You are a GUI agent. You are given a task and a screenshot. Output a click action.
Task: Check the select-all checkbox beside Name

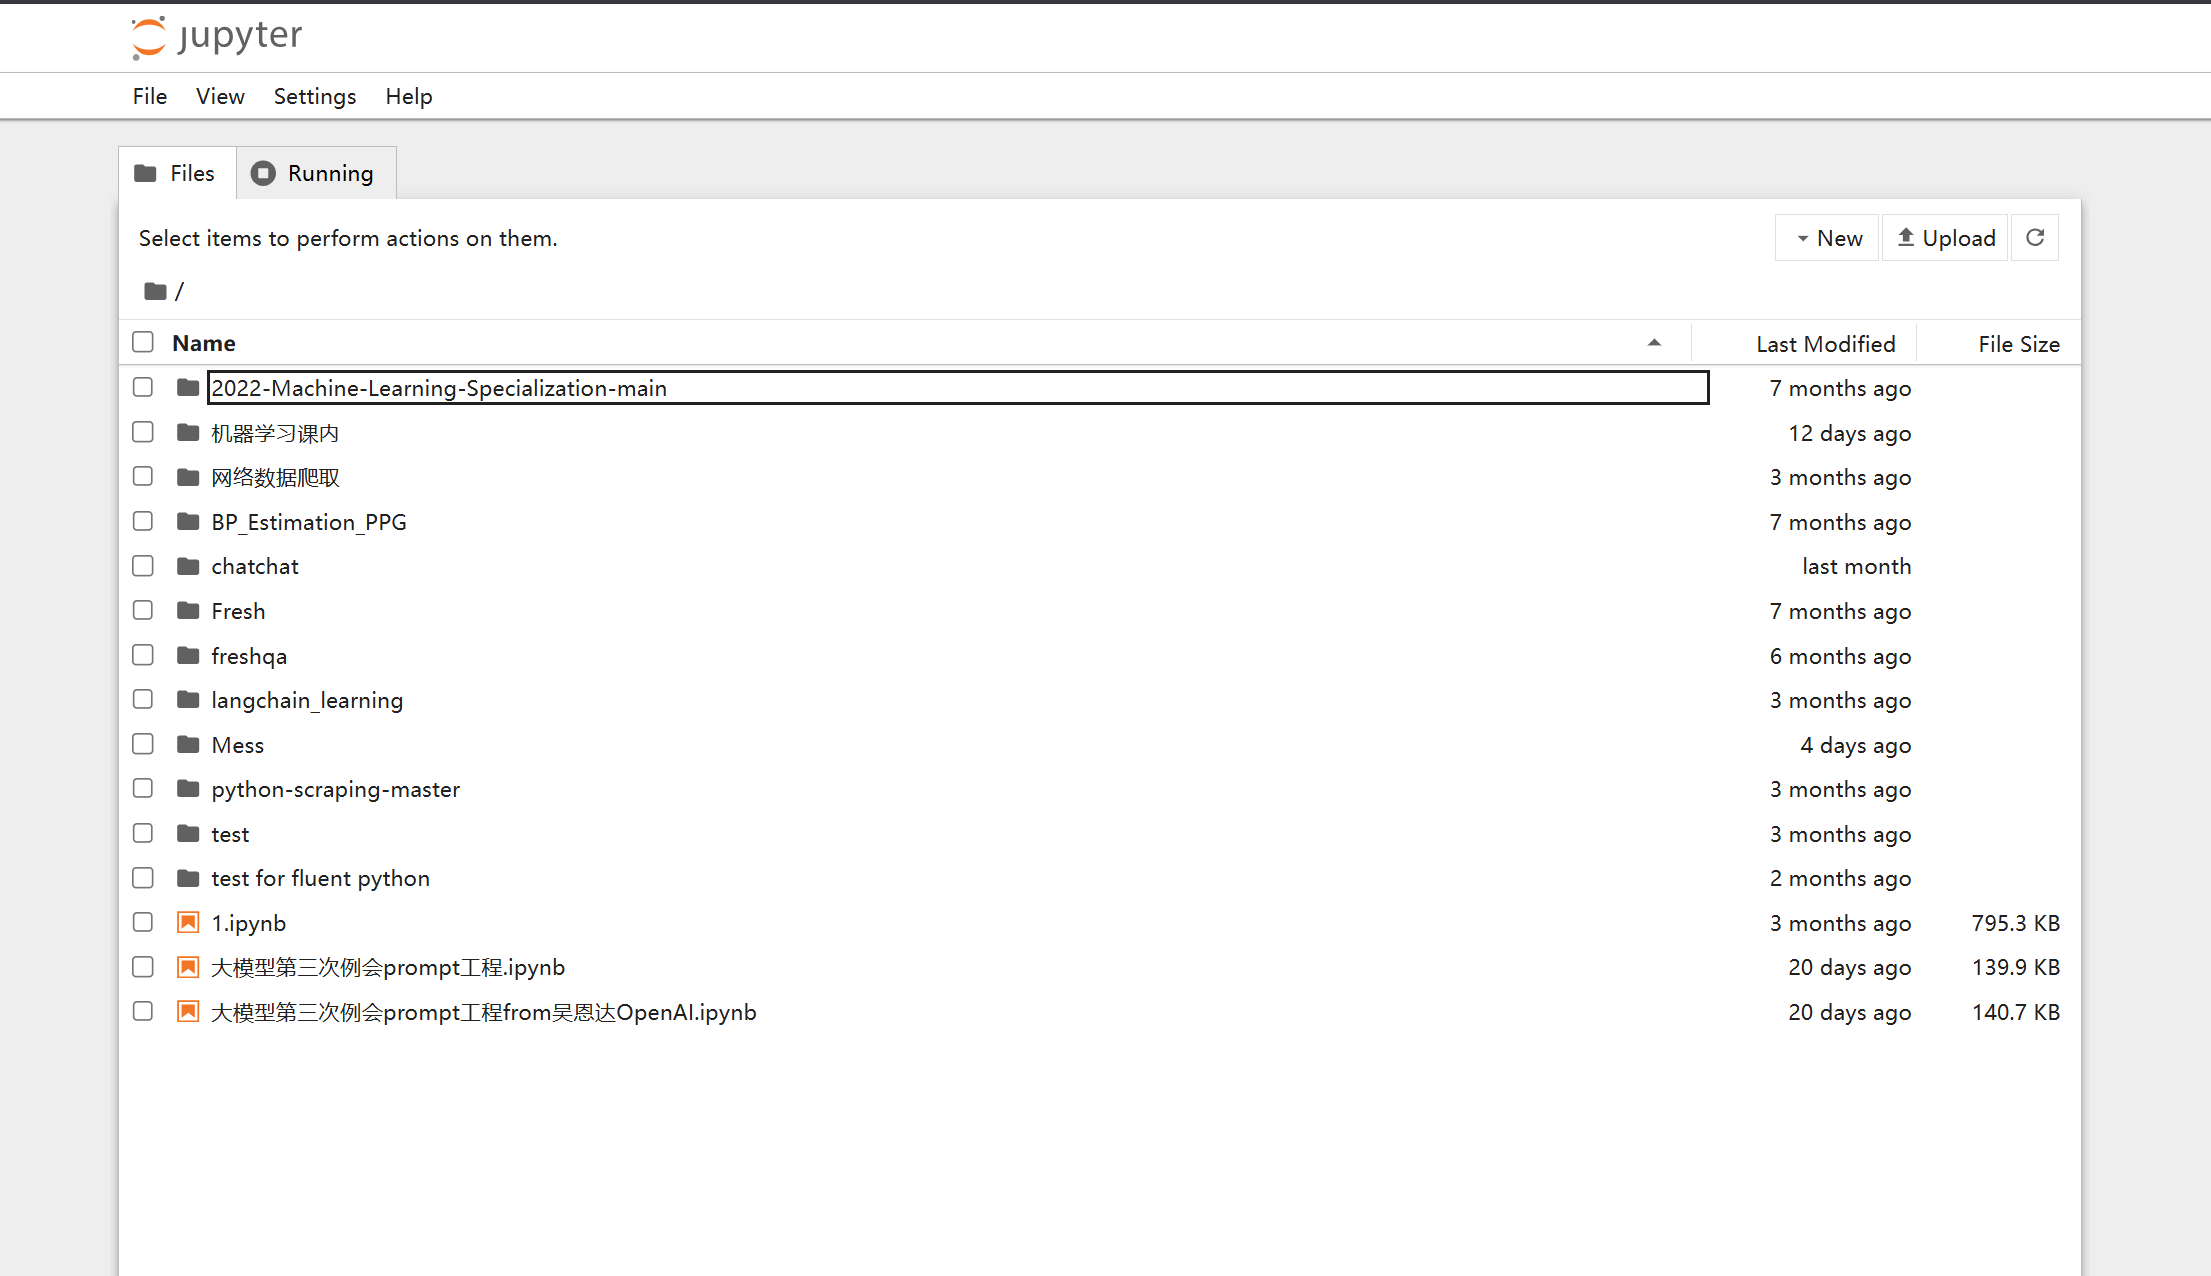point(143,342)
